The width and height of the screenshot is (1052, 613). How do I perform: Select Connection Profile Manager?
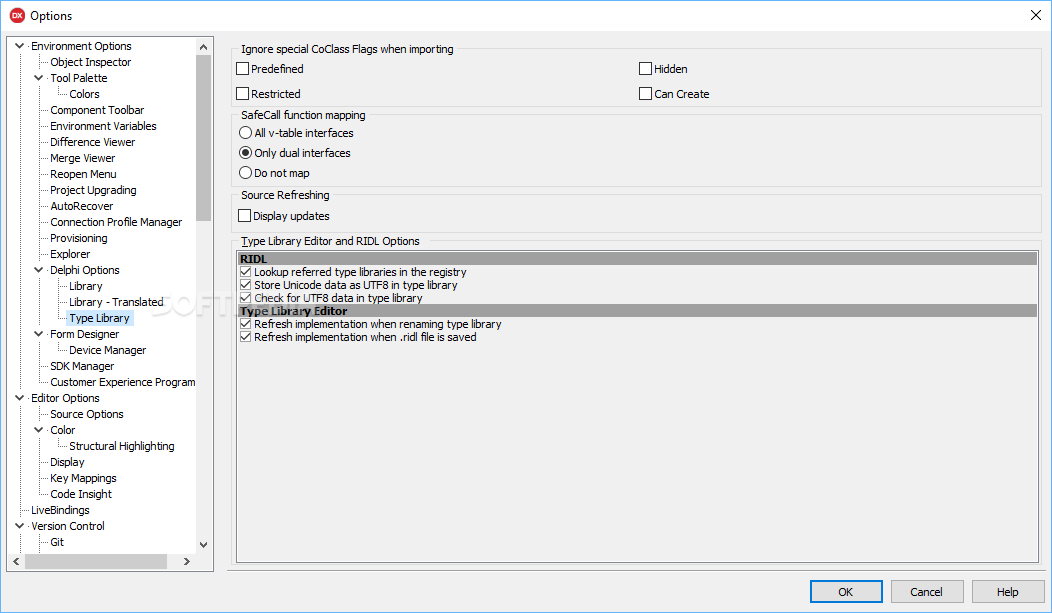(x=116, y=222)
